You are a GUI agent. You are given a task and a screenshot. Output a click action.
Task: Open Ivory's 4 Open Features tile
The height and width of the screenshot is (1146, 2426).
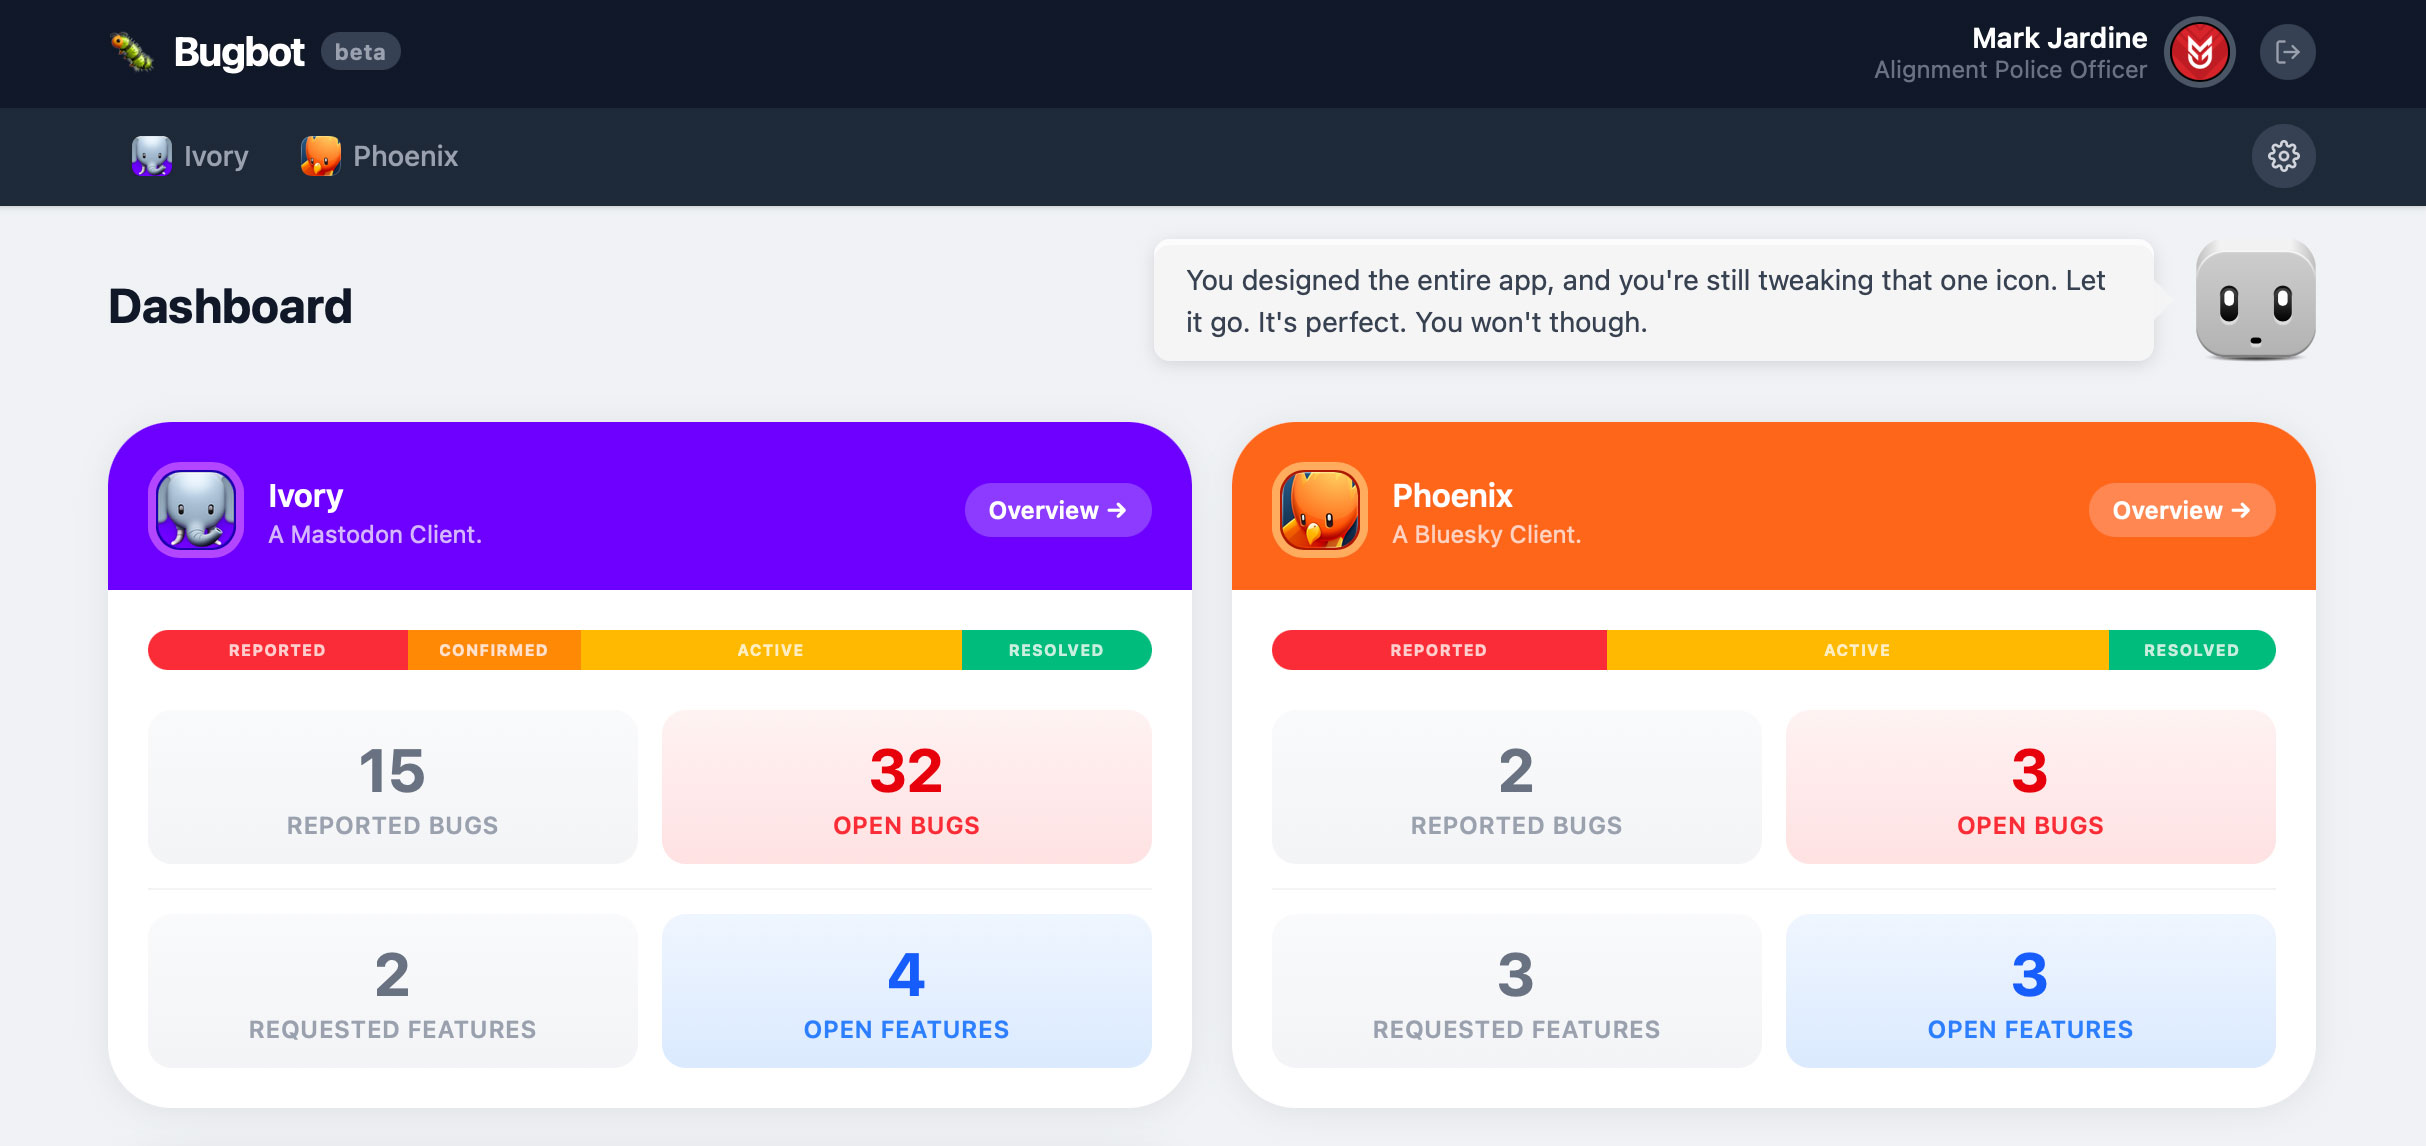(906, 991)
